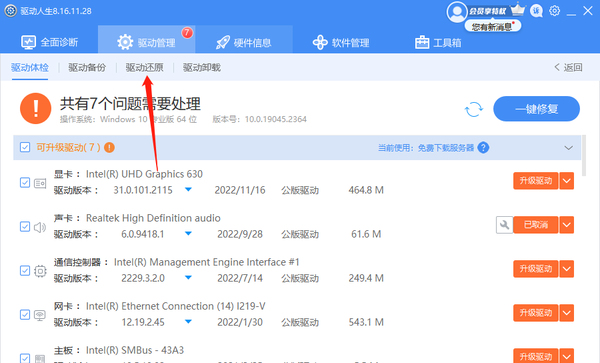Screen dimensions: 600x363
Task: Open 全面诊断 tab
Action: point(49,42)
